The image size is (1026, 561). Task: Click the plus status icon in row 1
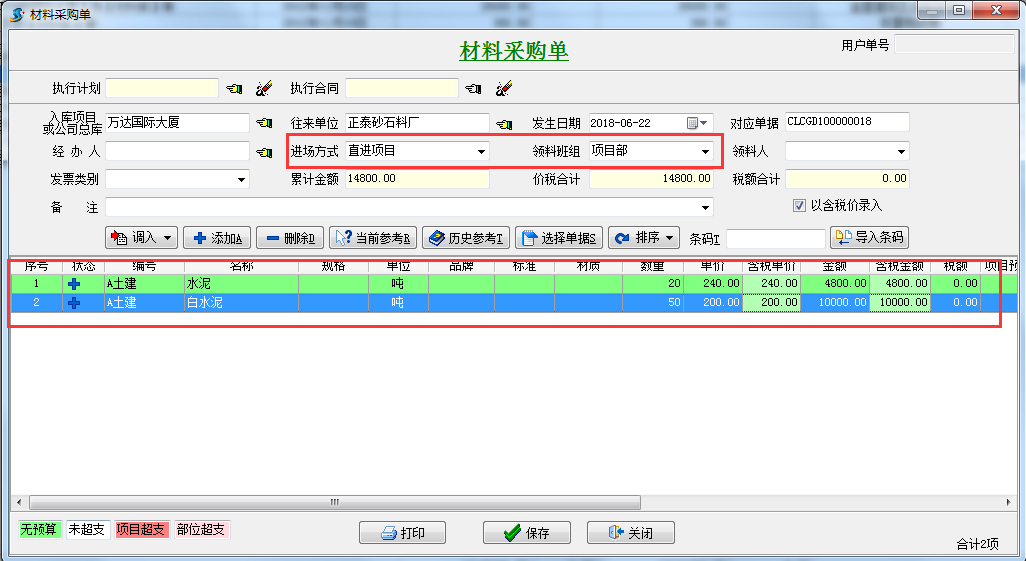(73, 284)
